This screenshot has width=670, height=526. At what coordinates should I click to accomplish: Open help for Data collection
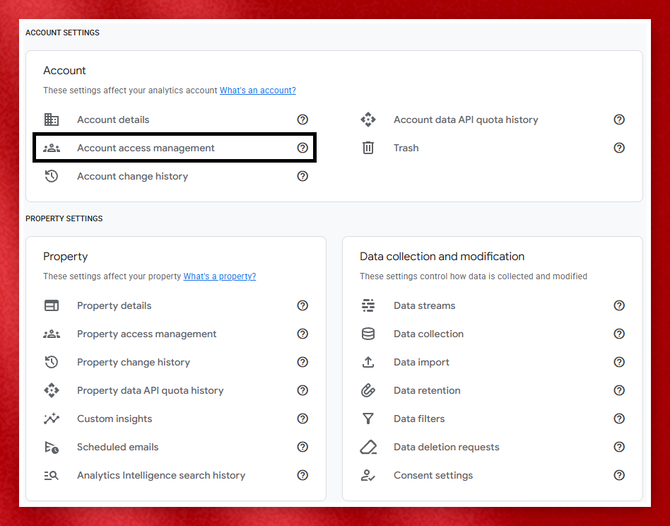click(x=619, y=334)
